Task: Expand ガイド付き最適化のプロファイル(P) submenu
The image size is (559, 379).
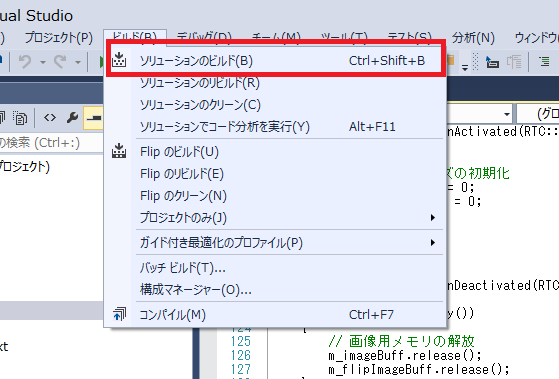Action: click(275, 243)
